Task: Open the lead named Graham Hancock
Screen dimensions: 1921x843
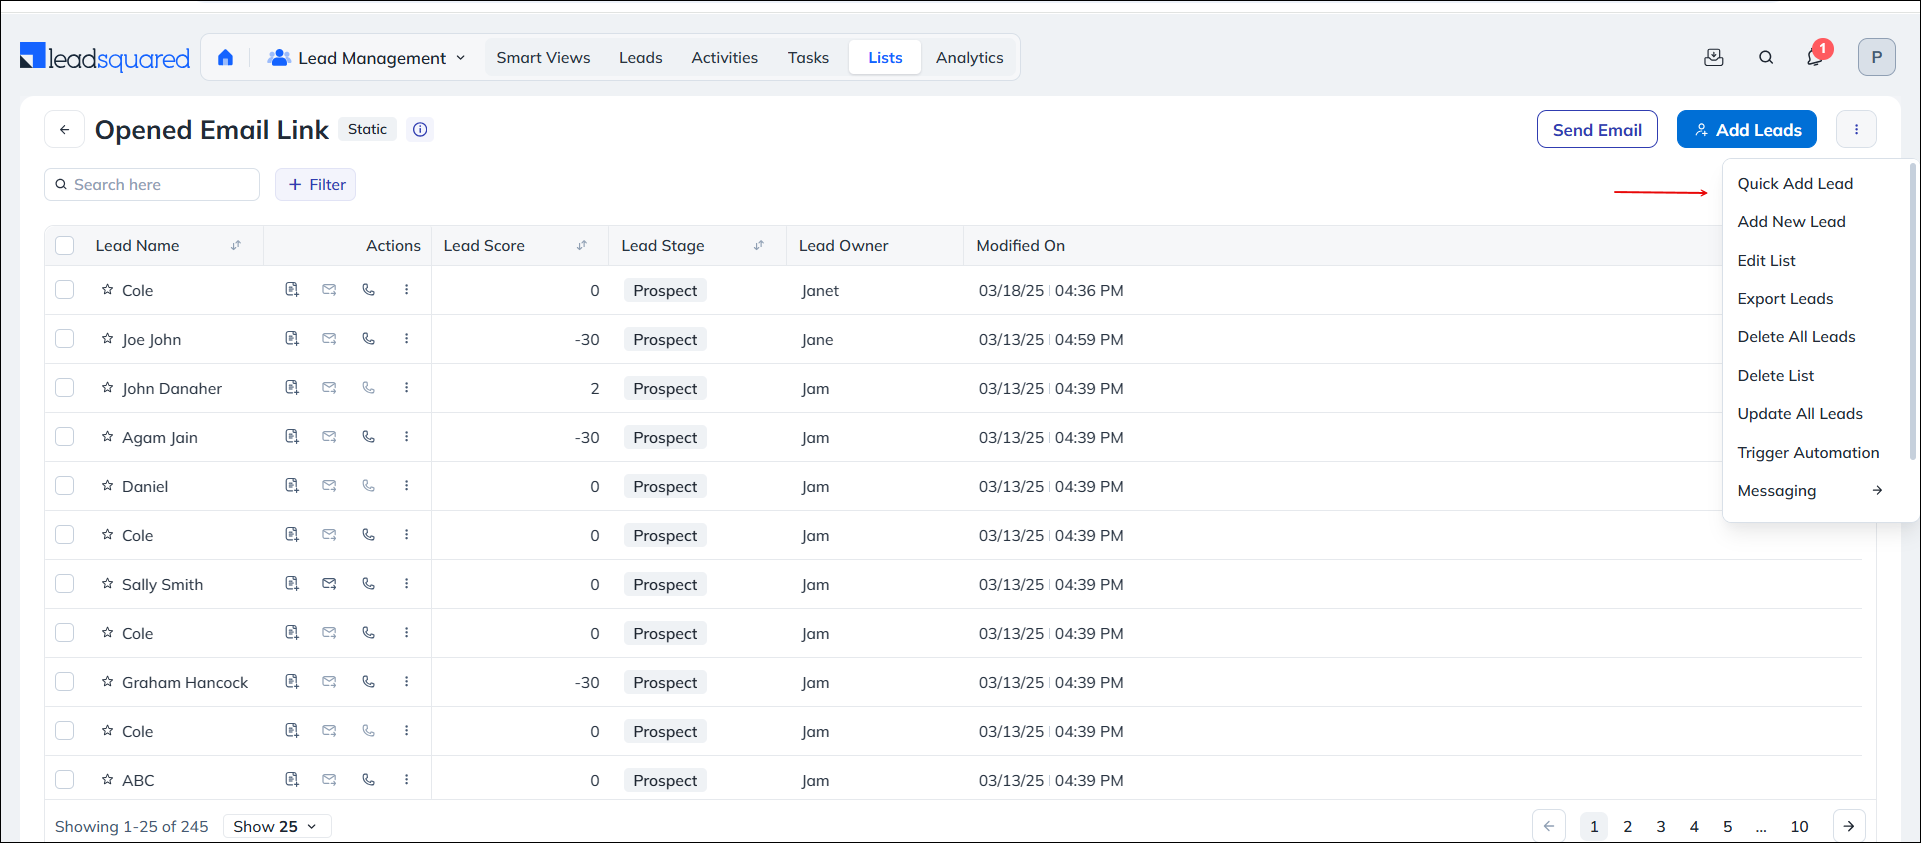Action: [x=185, y=682]
